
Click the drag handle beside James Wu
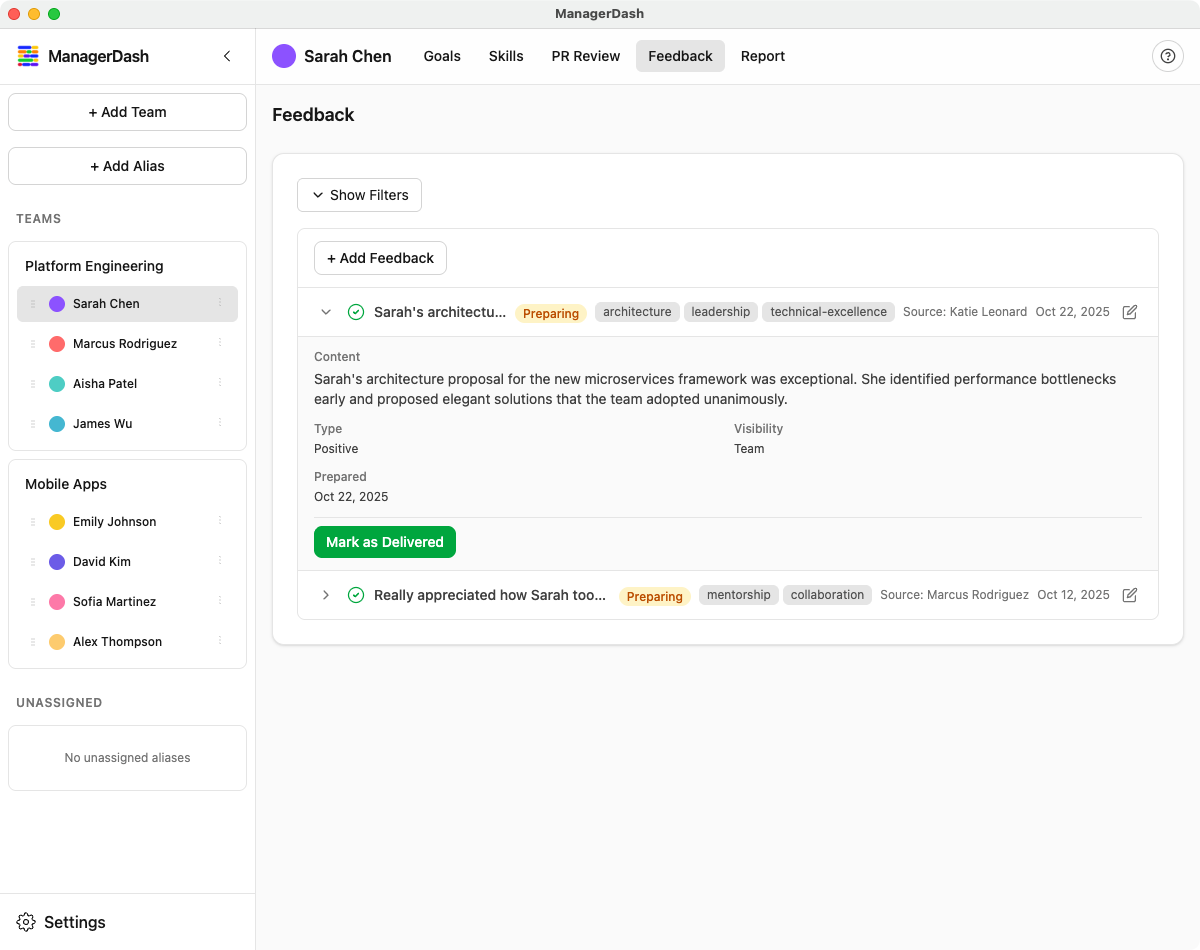(x=33, y=423)
